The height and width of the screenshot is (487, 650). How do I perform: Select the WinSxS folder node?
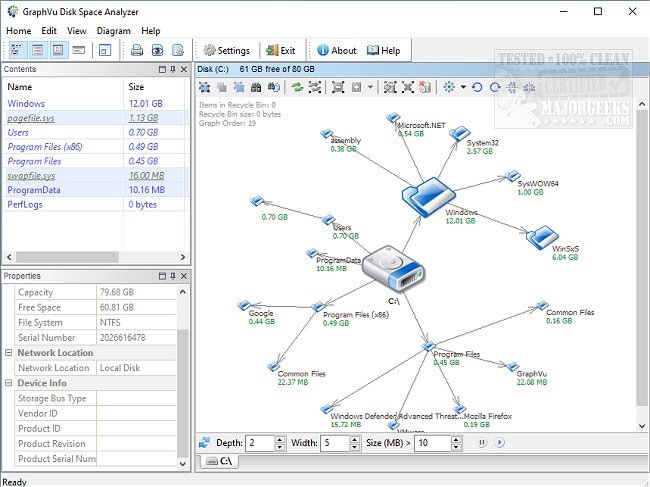[x=542, y=237]
